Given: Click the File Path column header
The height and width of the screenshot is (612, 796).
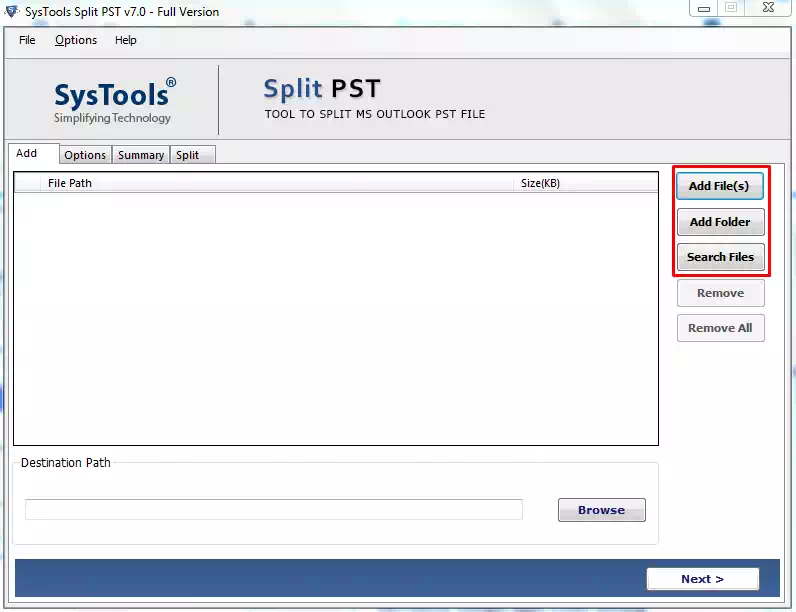Looking at the screenshot, I should click(277, 183).
